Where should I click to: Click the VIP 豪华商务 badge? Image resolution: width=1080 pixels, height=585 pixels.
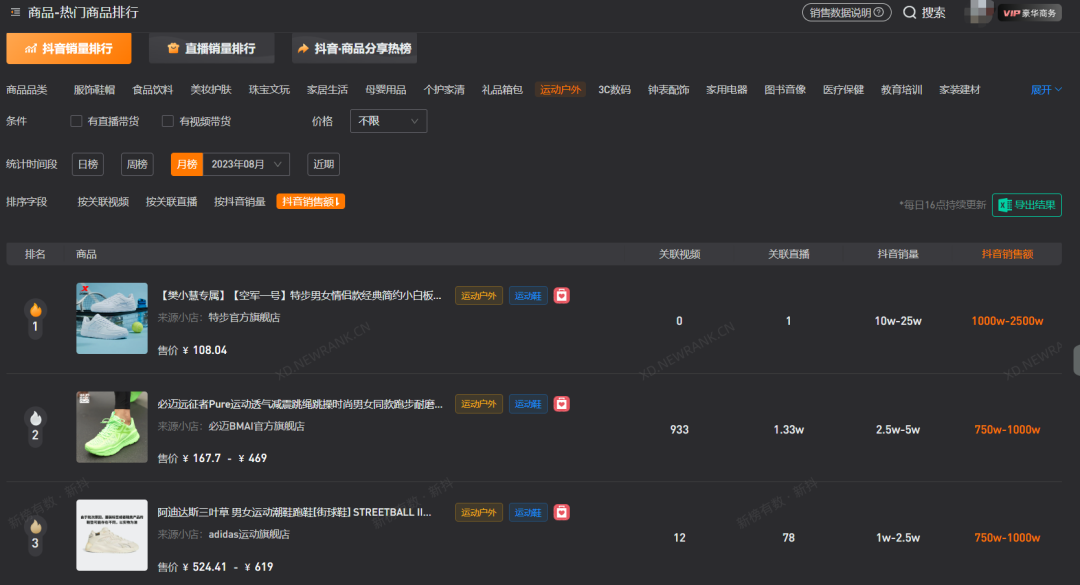(x=1028, y=13)
